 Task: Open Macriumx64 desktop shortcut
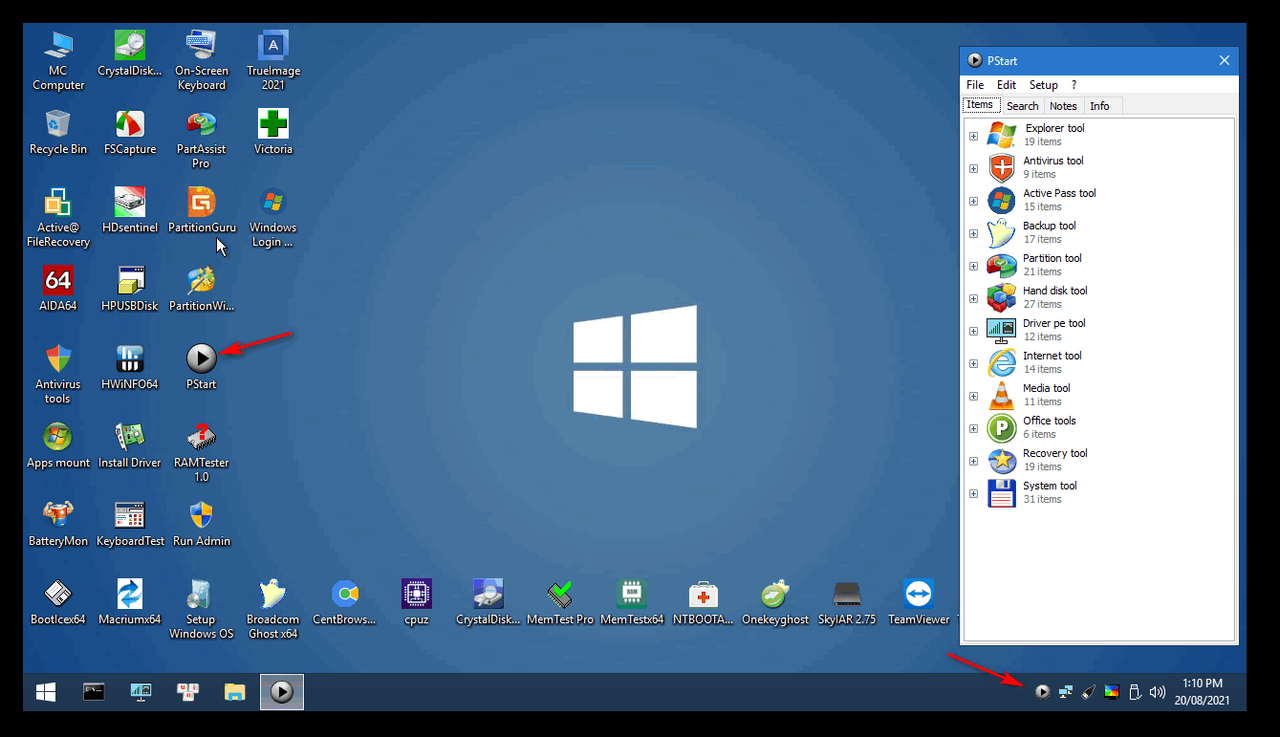point(130,601)
